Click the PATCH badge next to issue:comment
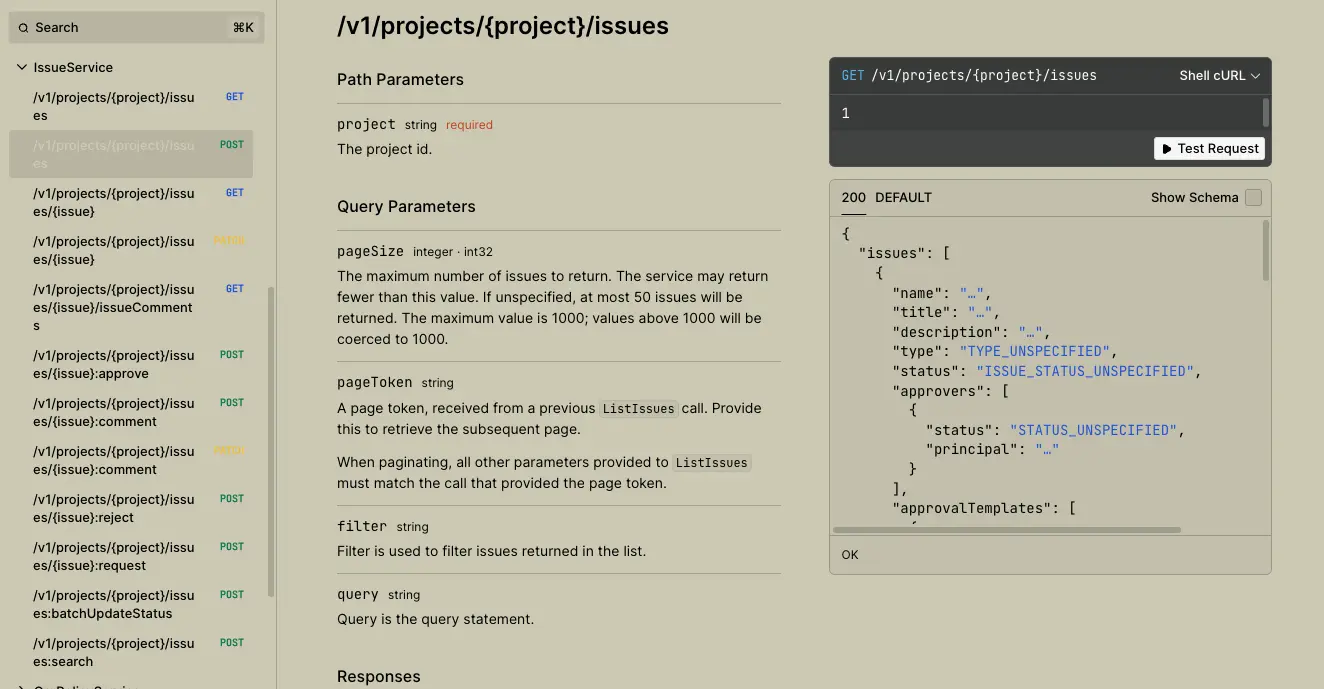This screenshot has width=1324, height=689. [231, 450]
